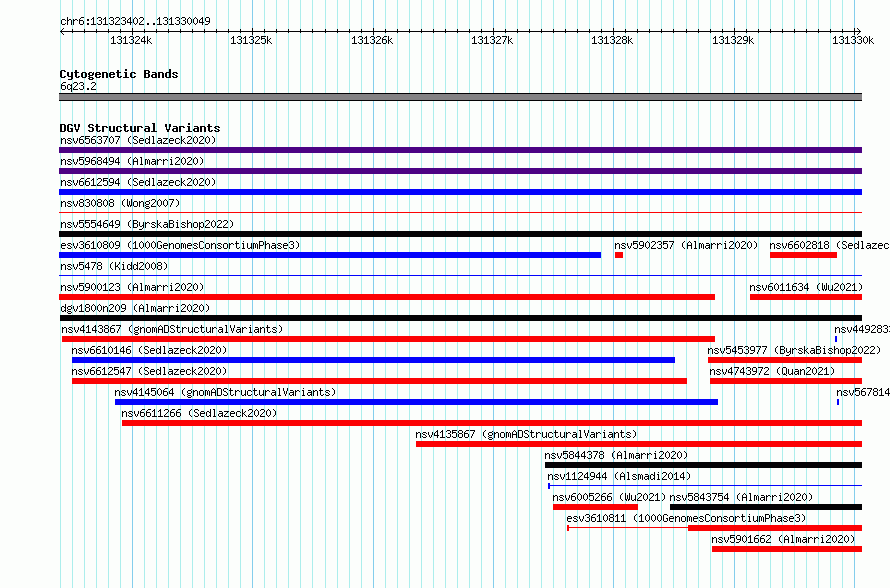Image resolution: width=890 pixels, height=588 pixels.
Task: Select esv3610809 (1000GenomesConsortiumPhase3) label
Action: click(180, 245)
